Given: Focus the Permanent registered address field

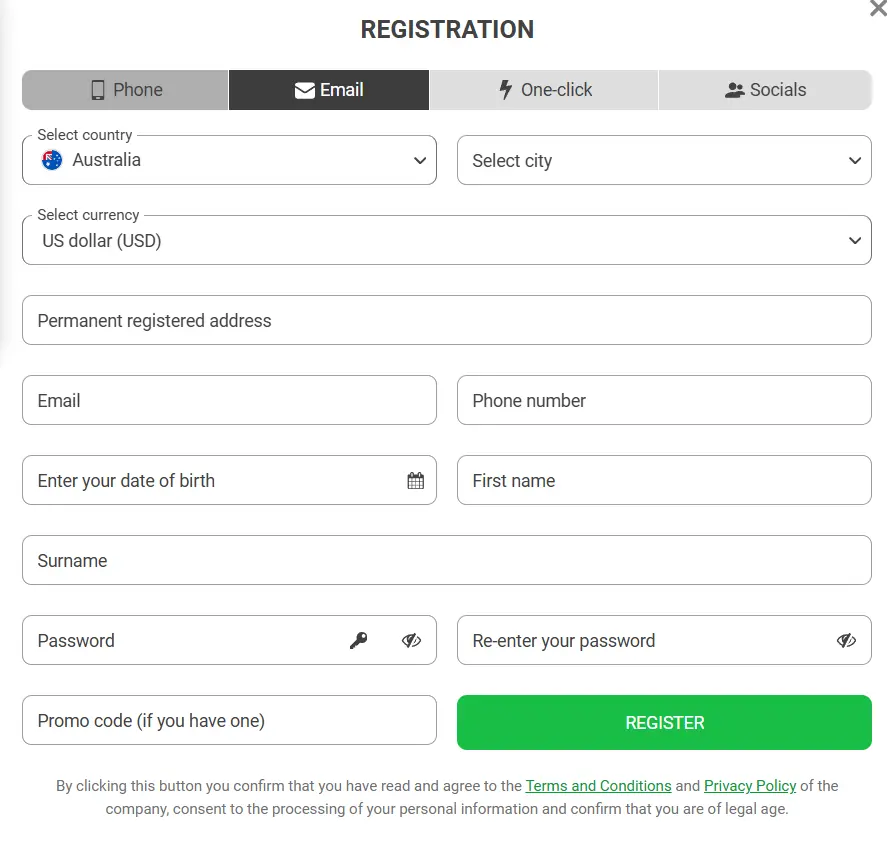Looking at the screenshot, I should tap(446, 321).
